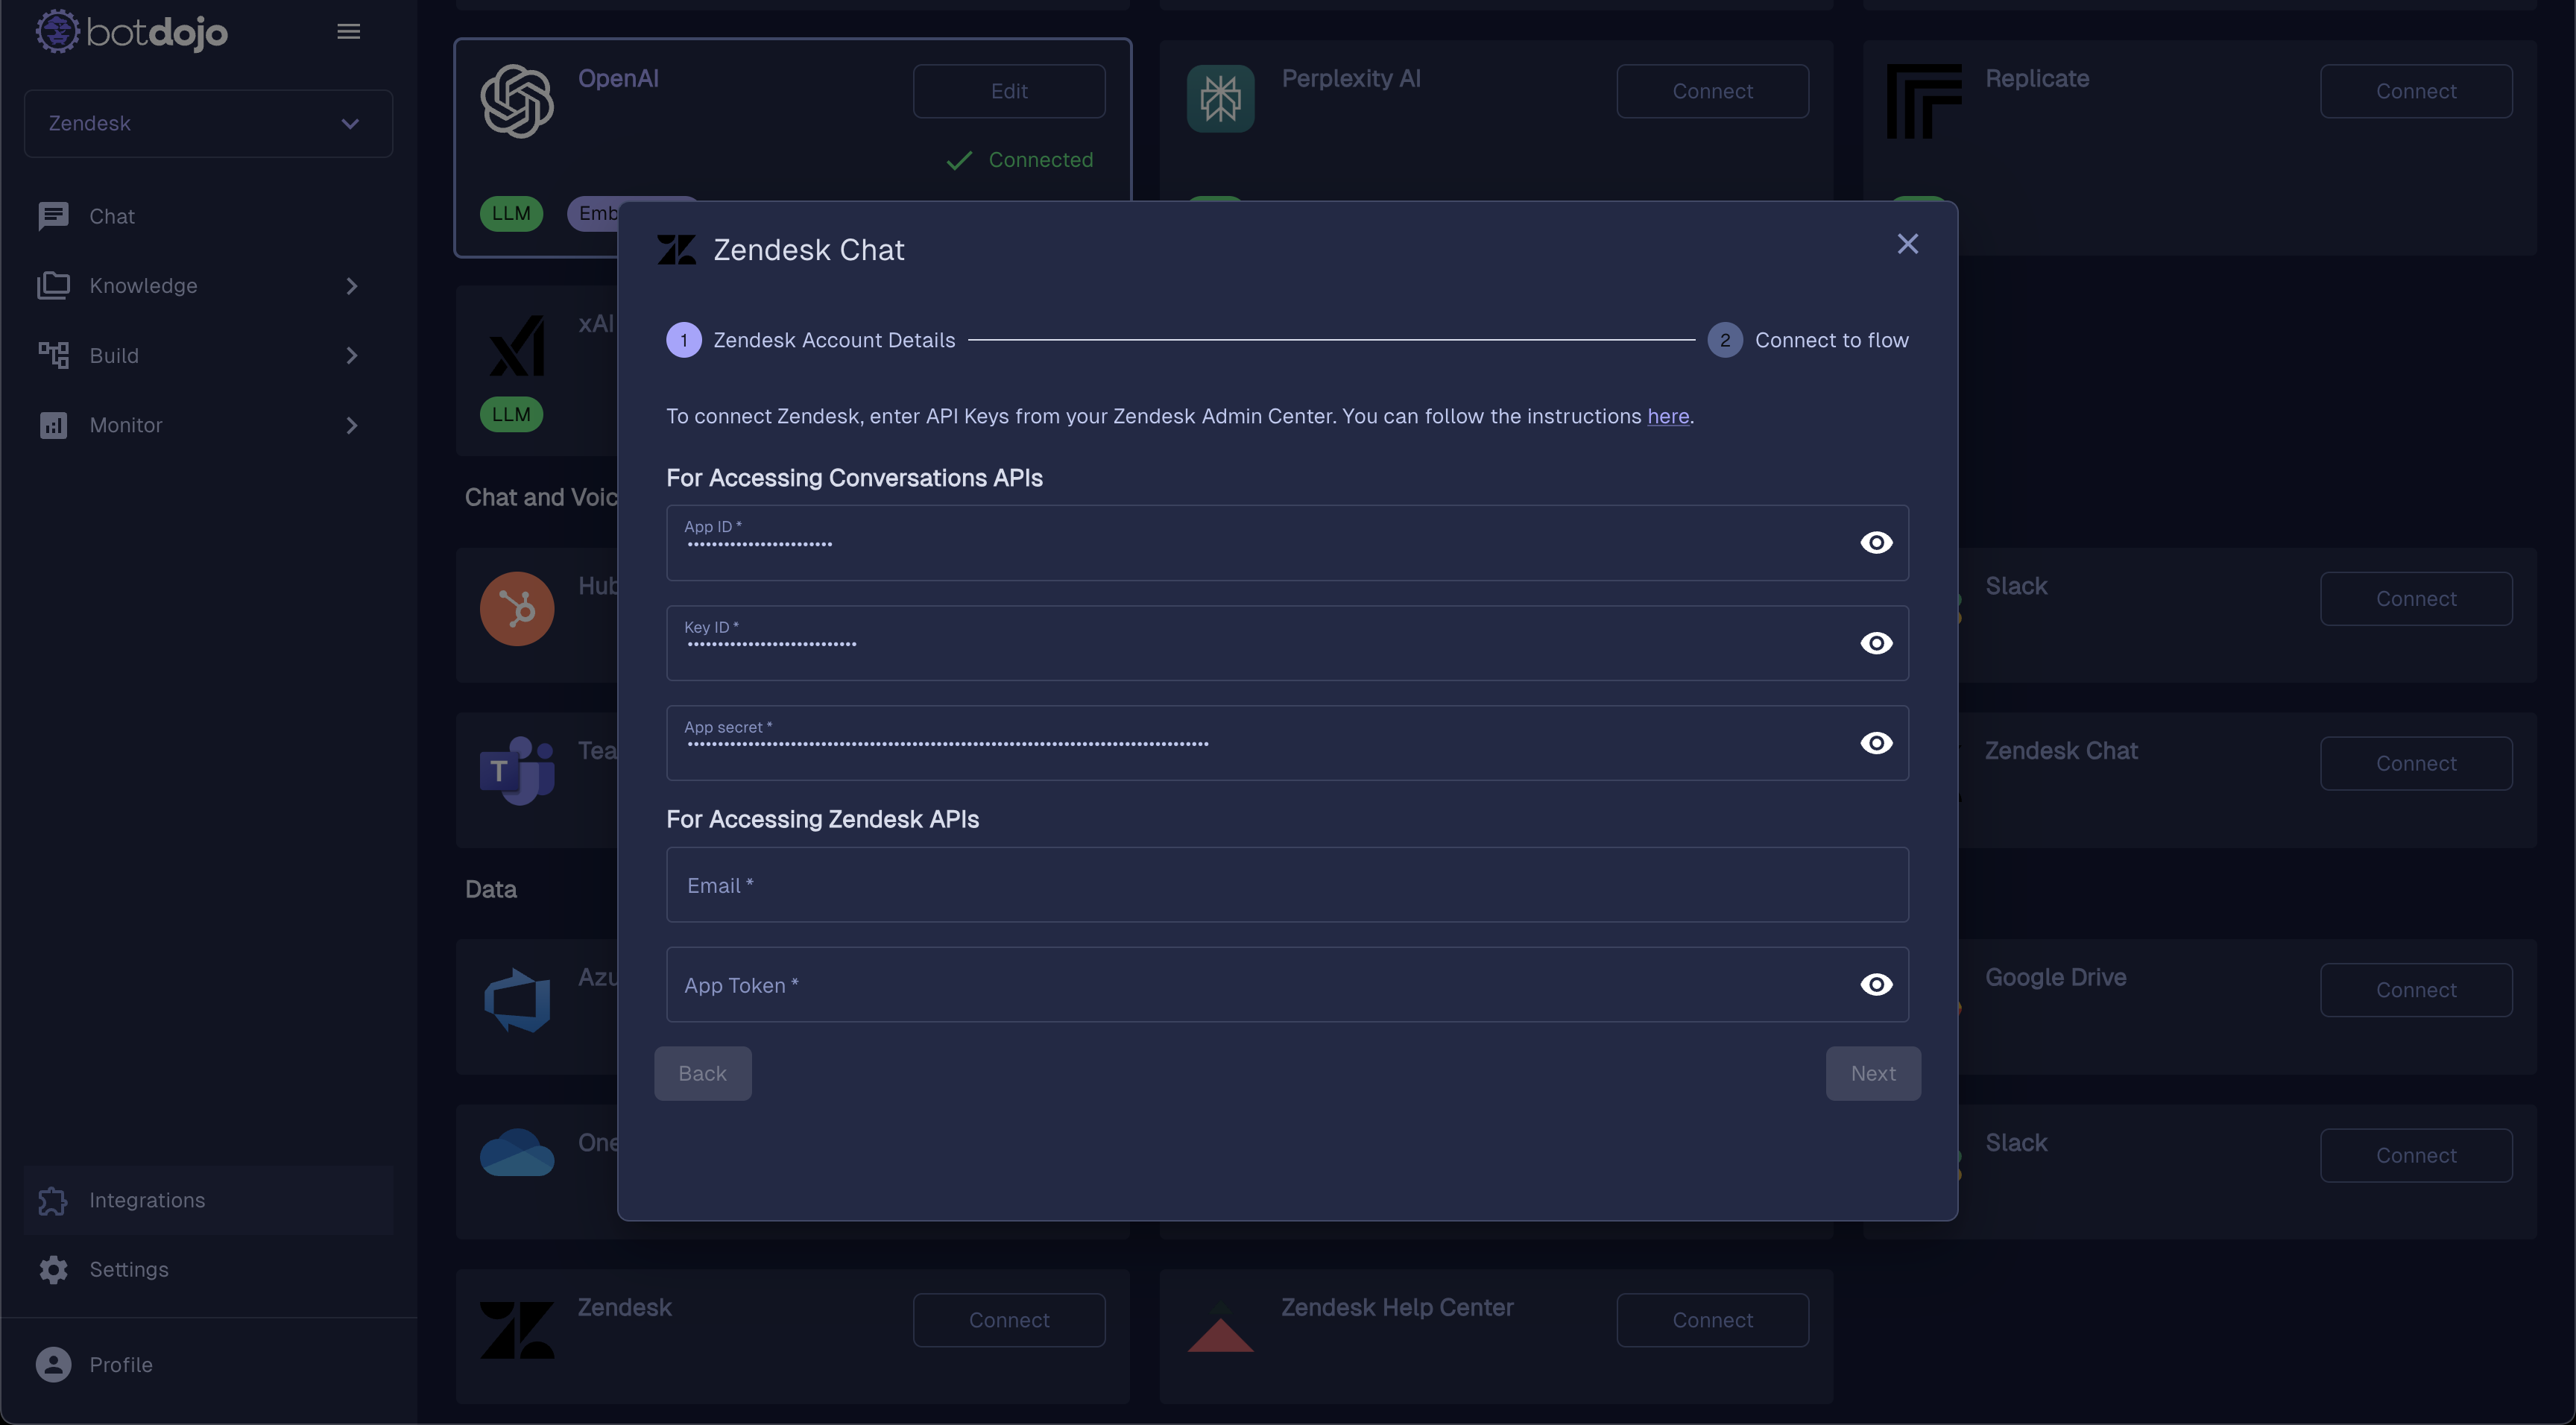Close the Zendesk Chat dialog
2576x1425 pixels.
tap(1907, 244)
